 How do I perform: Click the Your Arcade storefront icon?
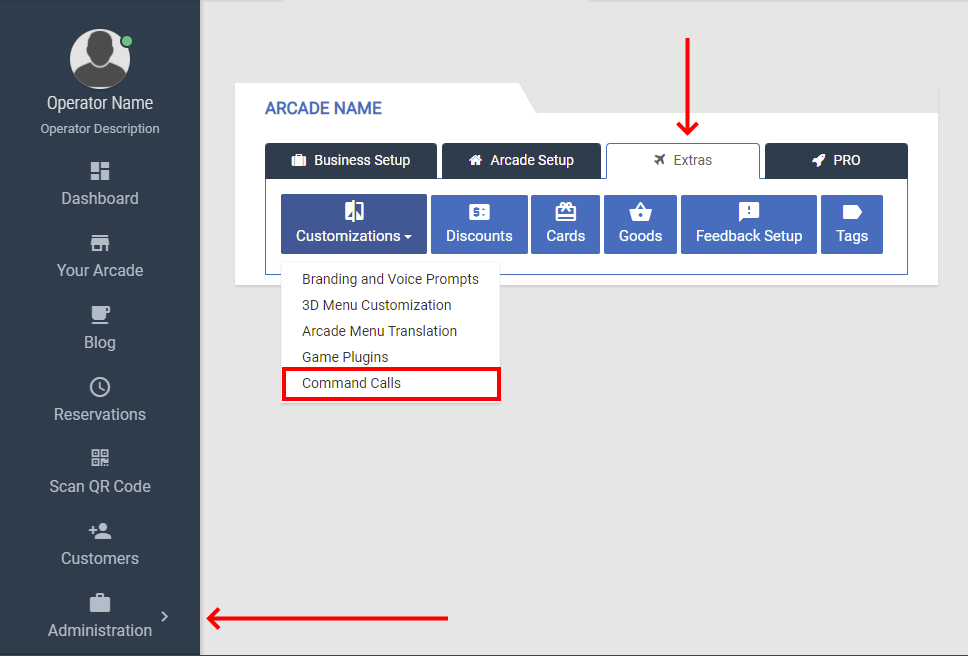pos(100,243)
